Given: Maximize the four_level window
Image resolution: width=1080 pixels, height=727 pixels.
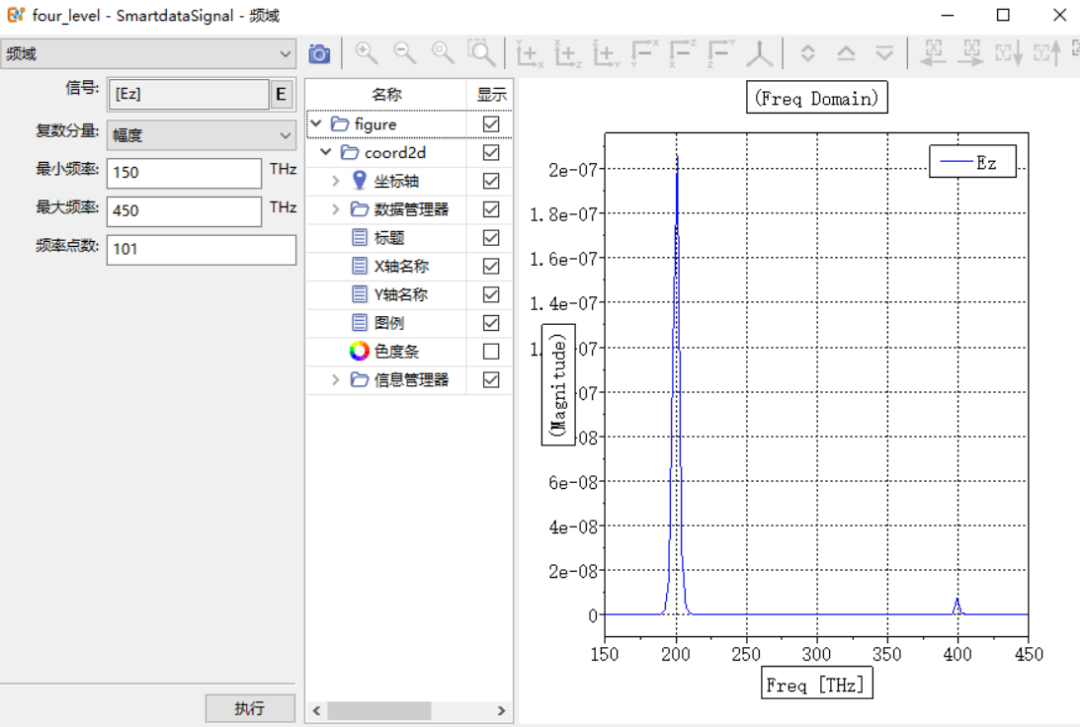Looking at the screenshot, I should tap(1004, 15).
